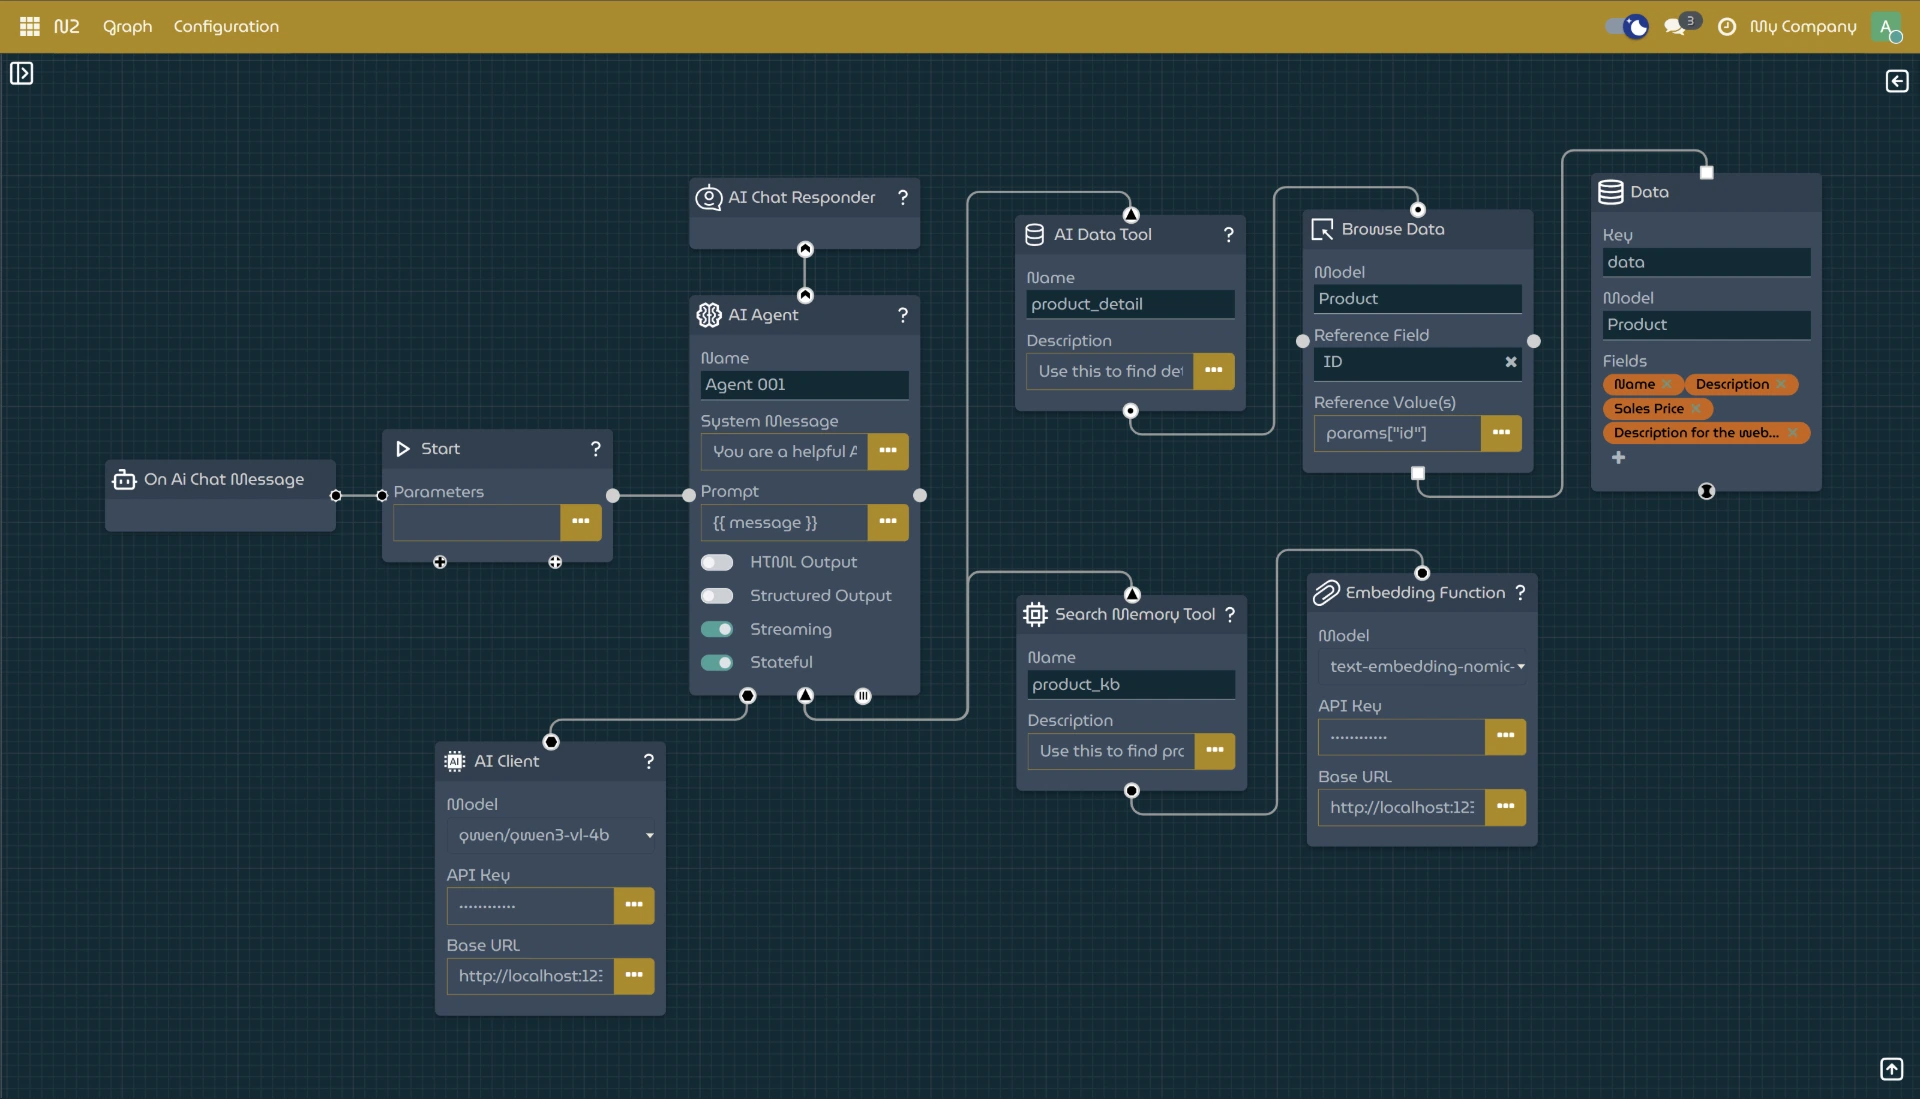The width and height of the screenshot is (1920, 1099).
Task: Open System Message editor ellipsis button
Action: click(x=887, y=451)
